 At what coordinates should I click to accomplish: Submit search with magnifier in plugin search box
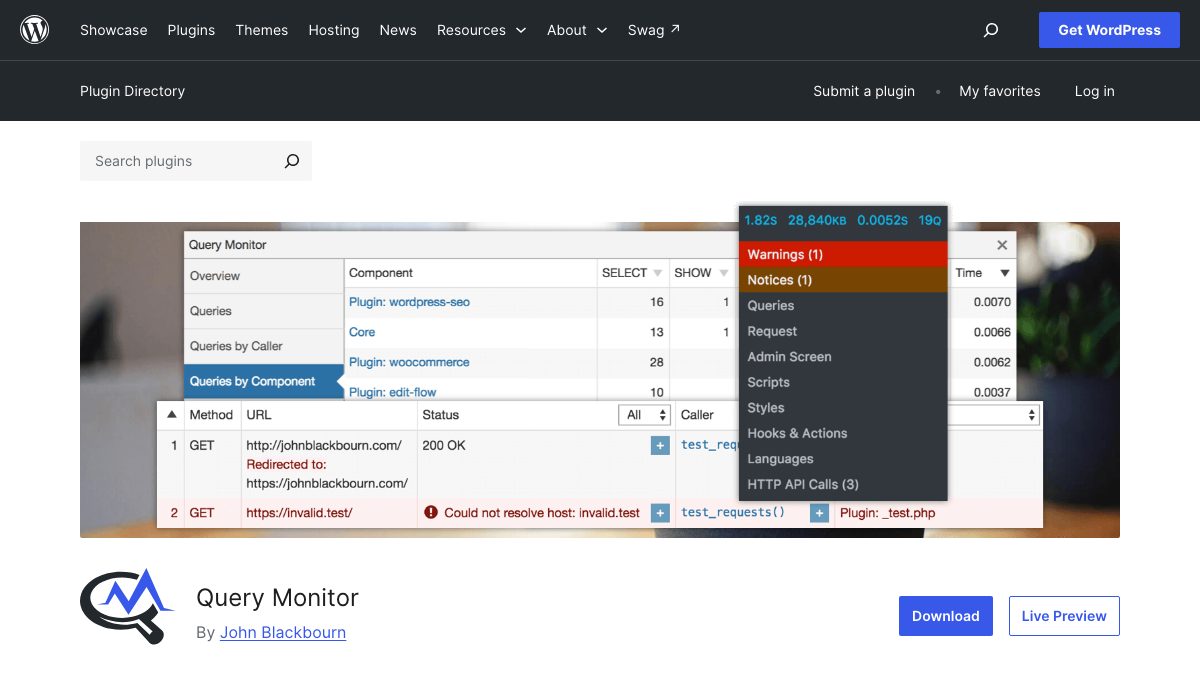[x=292, y=161]
